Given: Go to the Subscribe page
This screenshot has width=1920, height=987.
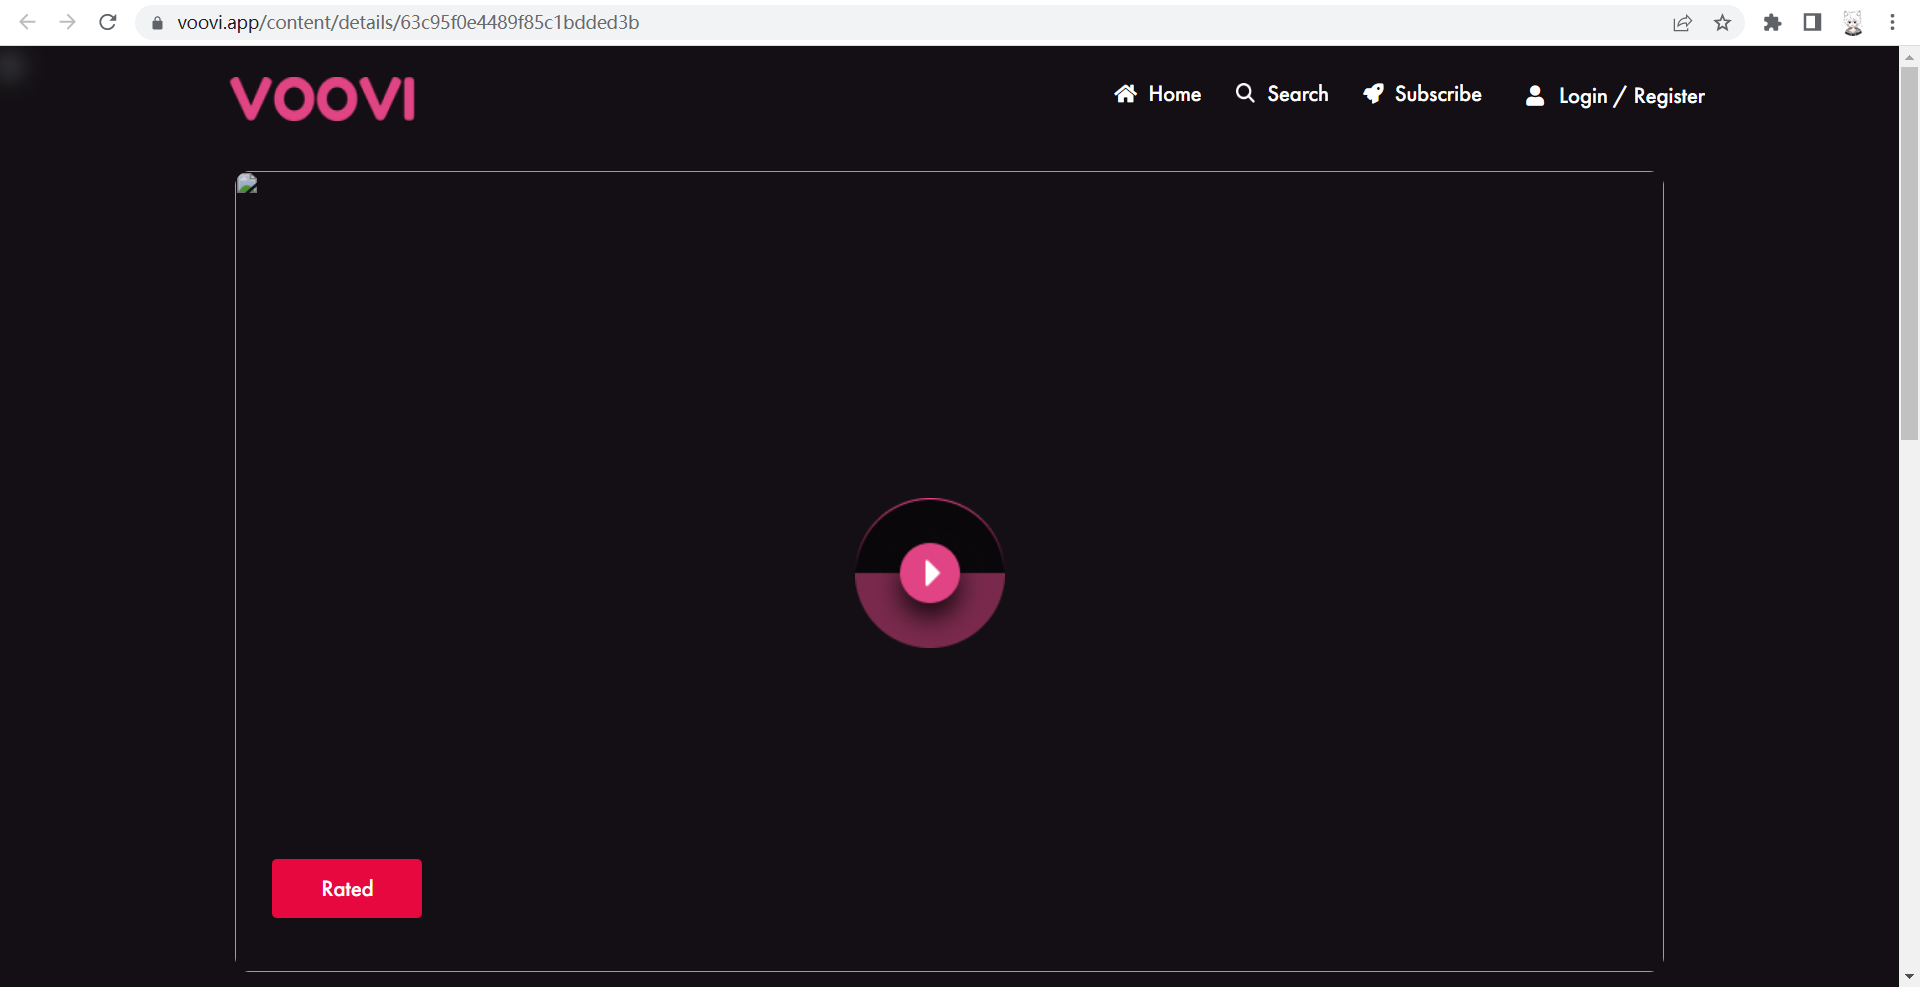Looking at the screenshot, I should coord(1422,94).
